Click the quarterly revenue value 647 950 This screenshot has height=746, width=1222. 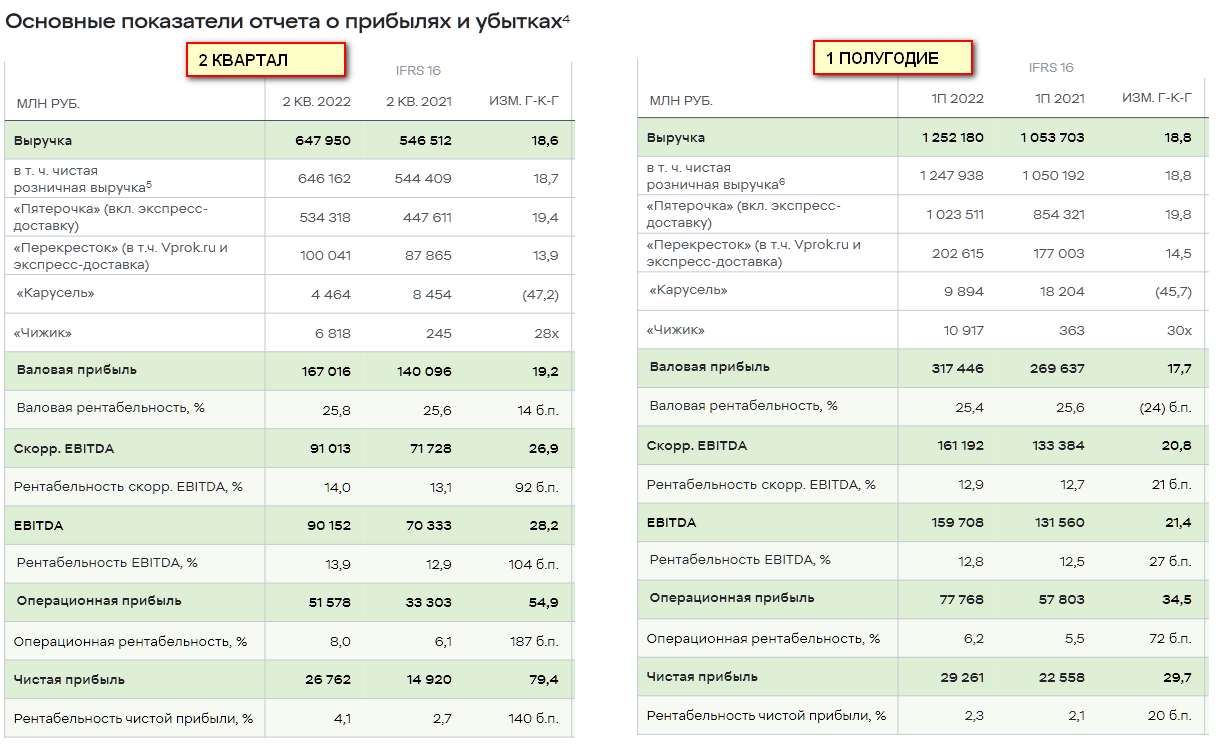point(323,141)
